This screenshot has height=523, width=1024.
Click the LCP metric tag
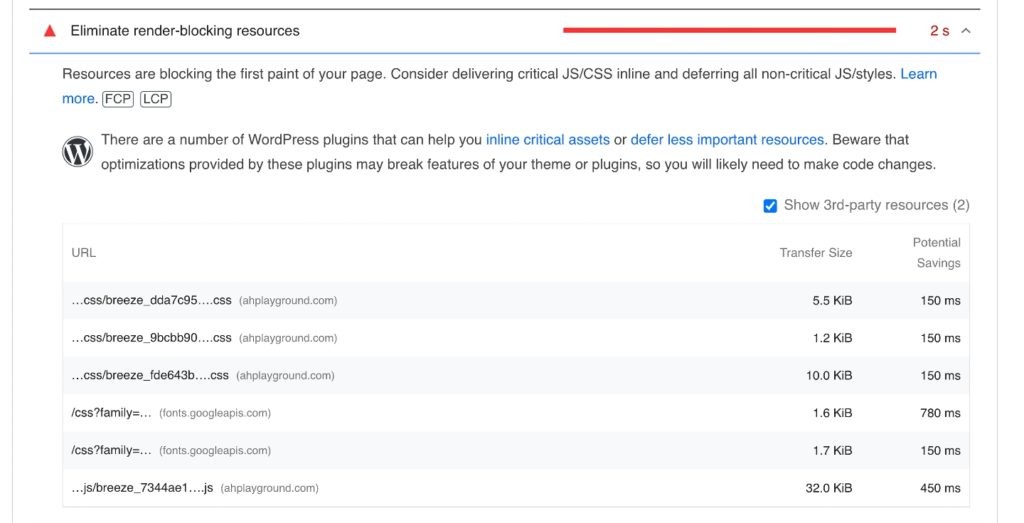pos(155,99)
